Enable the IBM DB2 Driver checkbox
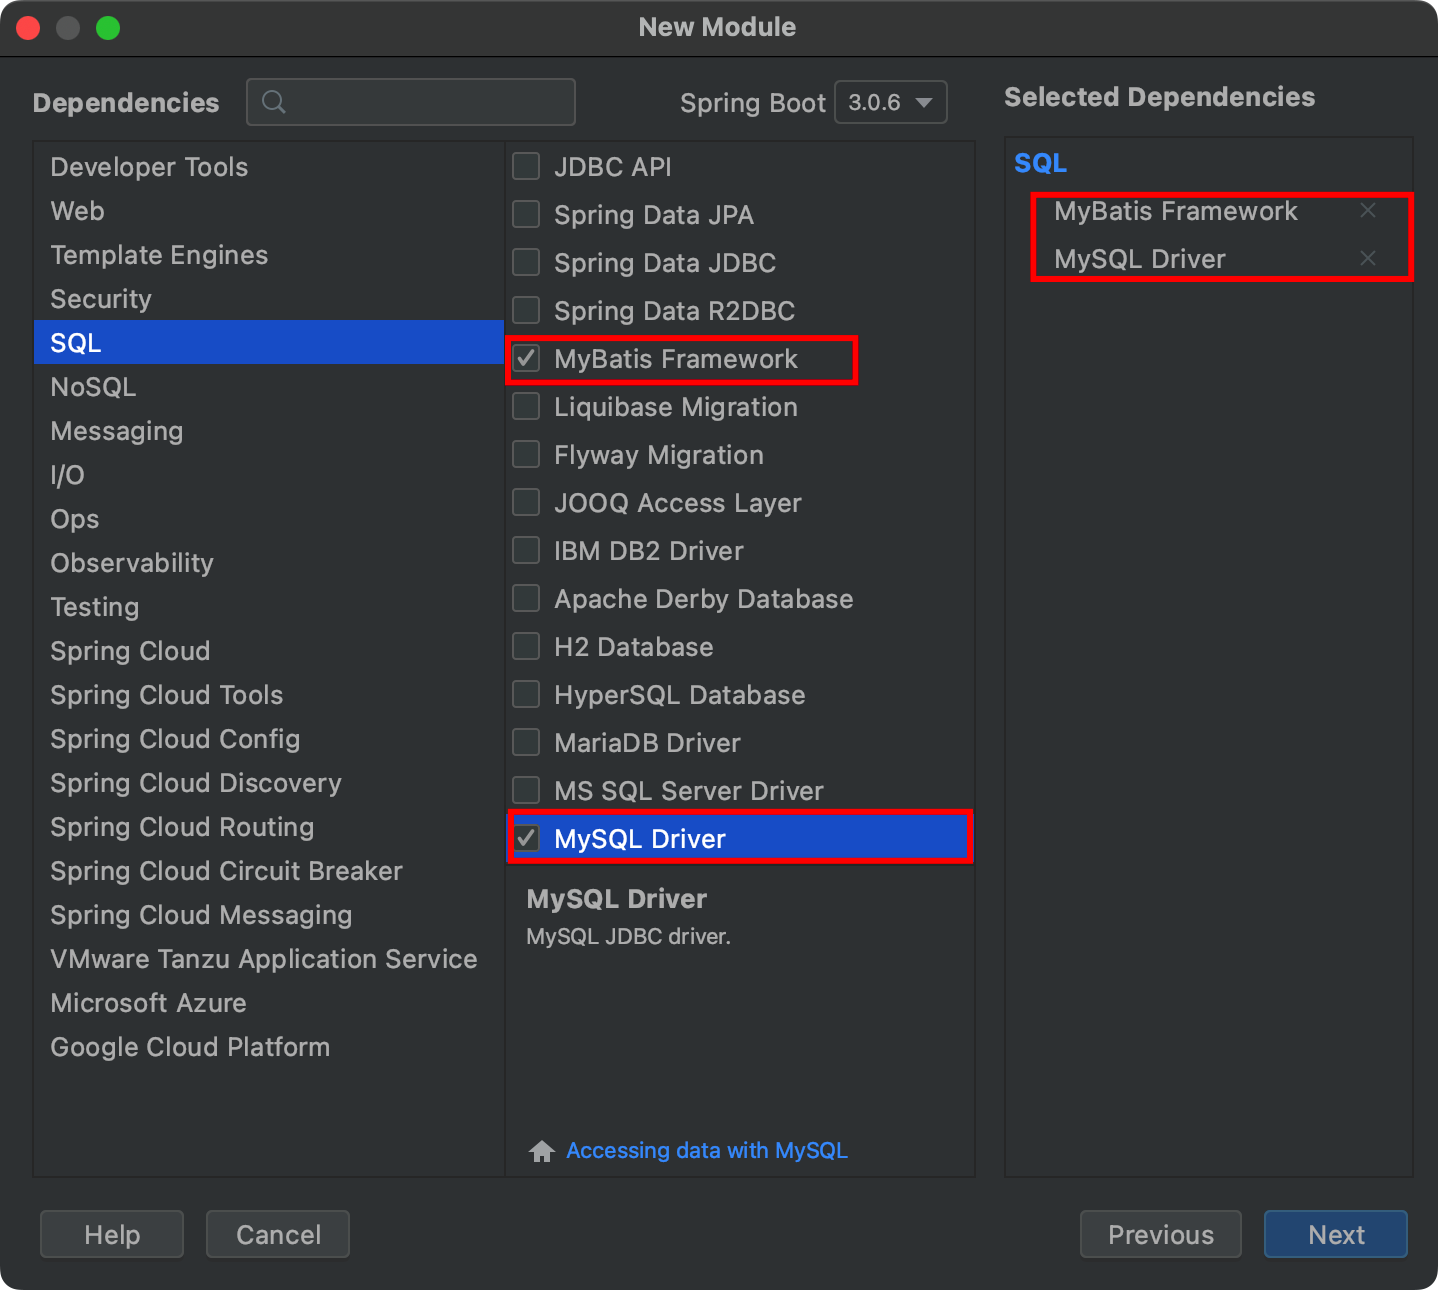The image size is (1438, 1290). coord(526,550)
